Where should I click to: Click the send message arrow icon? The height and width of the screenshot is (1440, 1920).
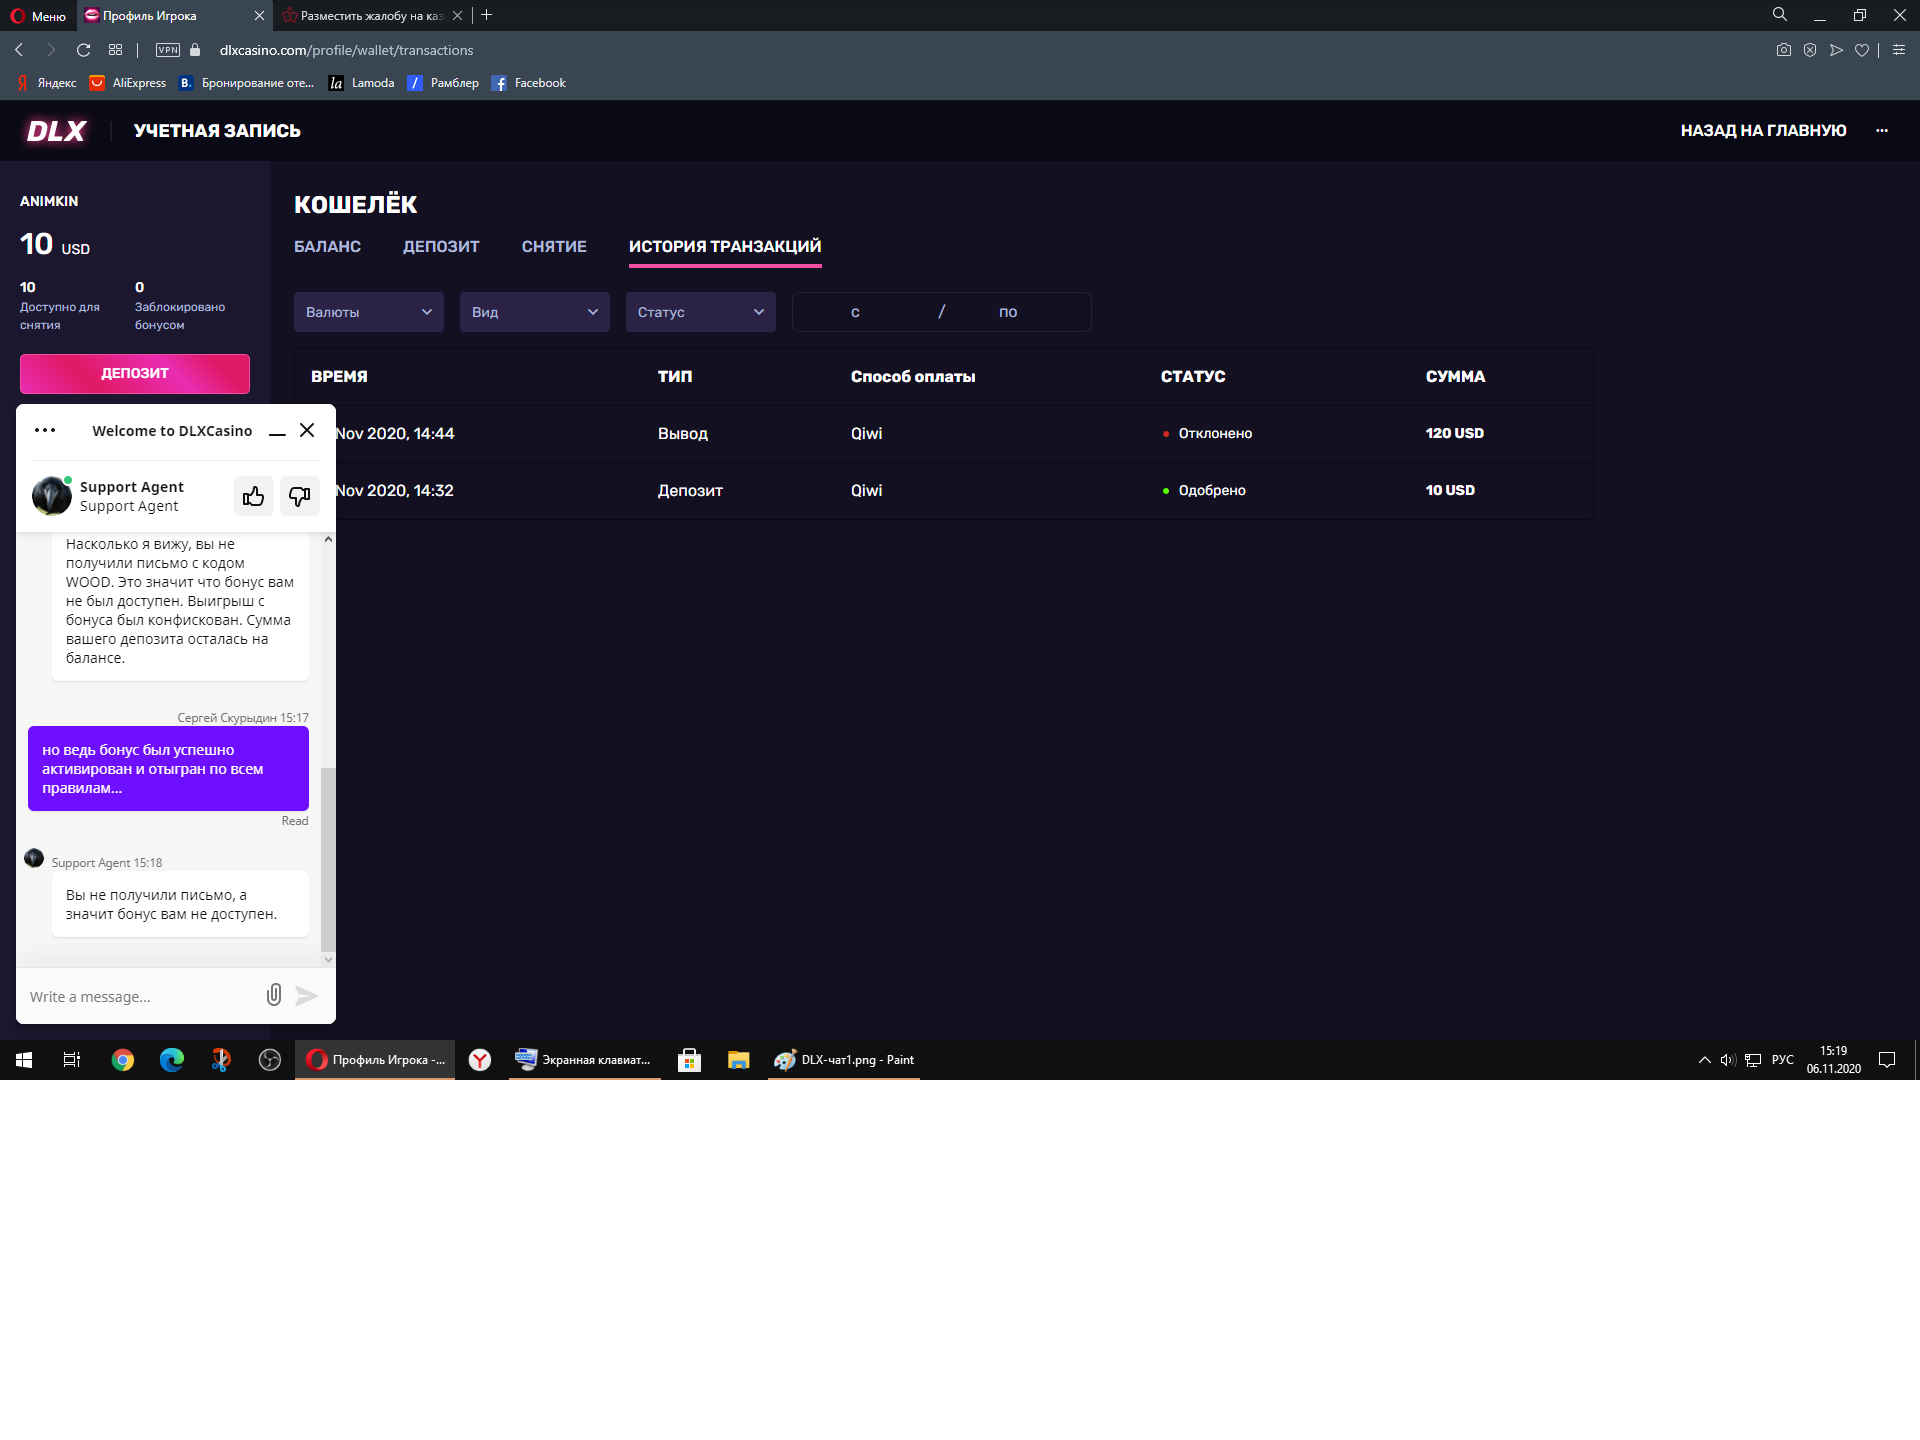(307, 996)
